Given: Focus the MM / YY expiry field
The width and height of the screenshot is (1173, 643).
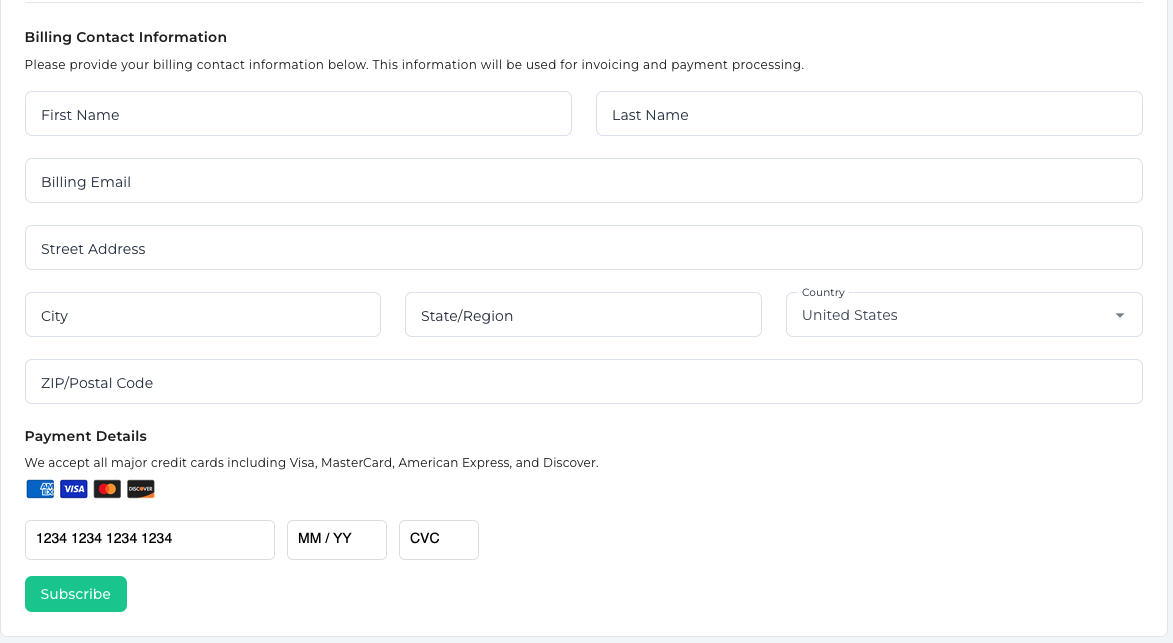Looking at the screenshot, I should pyautogui.click(x=336, y=539).
